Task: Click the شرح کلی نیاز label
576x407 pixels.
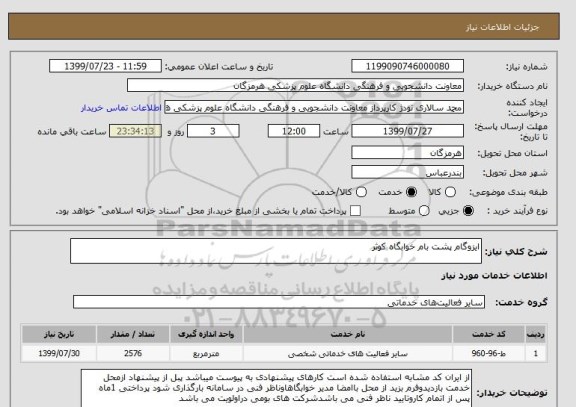Action: [516, 252]
